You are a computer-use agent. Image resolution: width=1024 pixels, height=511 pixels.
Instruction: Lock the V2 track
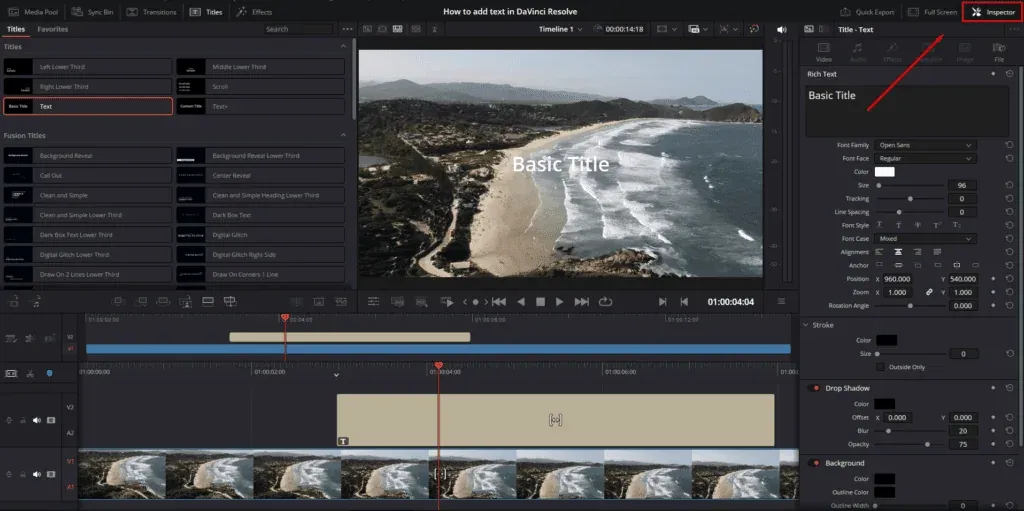point(23,420)
